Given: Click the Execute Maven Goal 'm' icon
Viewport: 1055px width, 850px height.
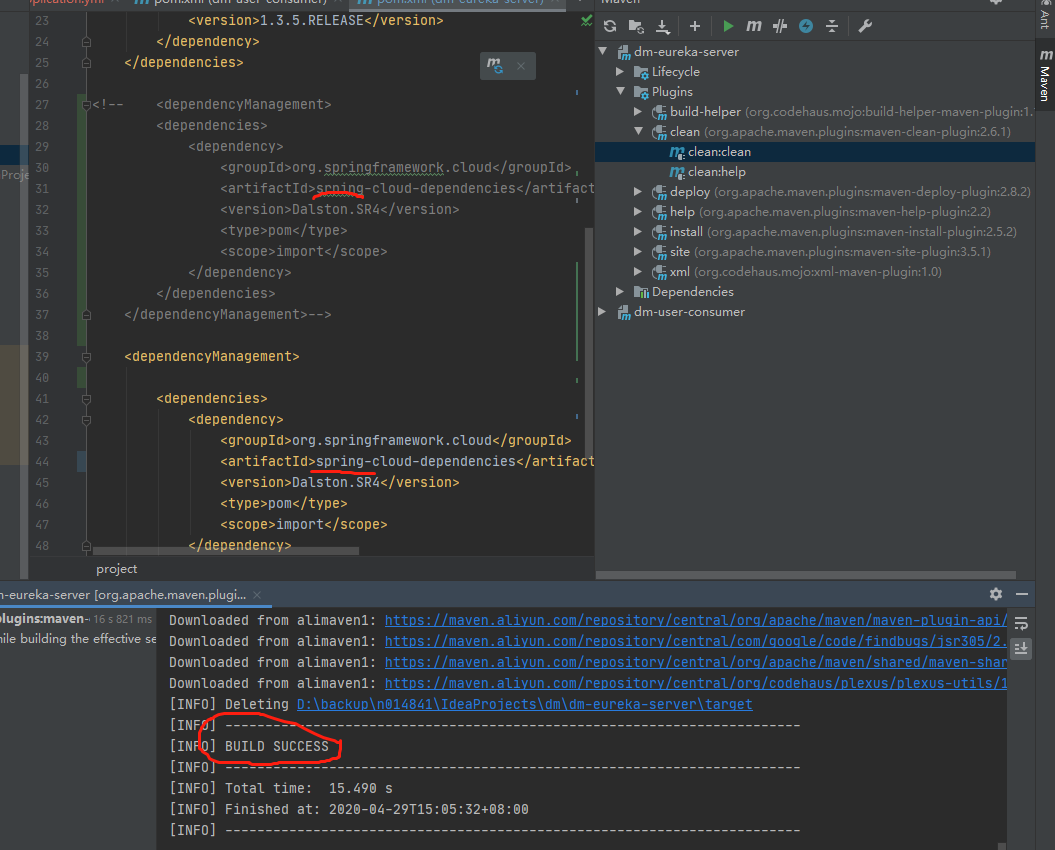Looking at the screenshot, I should [754, 26].
